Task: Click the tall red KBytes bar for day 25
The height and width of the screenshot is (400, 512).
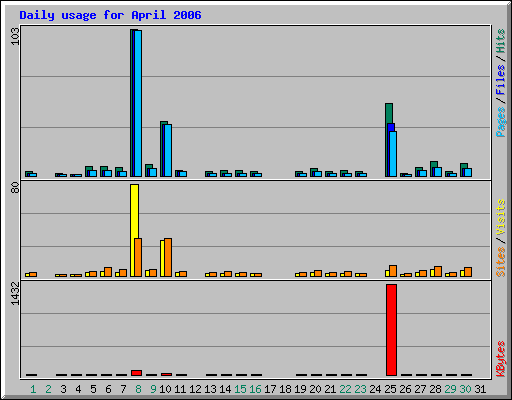Action: tap(391, 330)
